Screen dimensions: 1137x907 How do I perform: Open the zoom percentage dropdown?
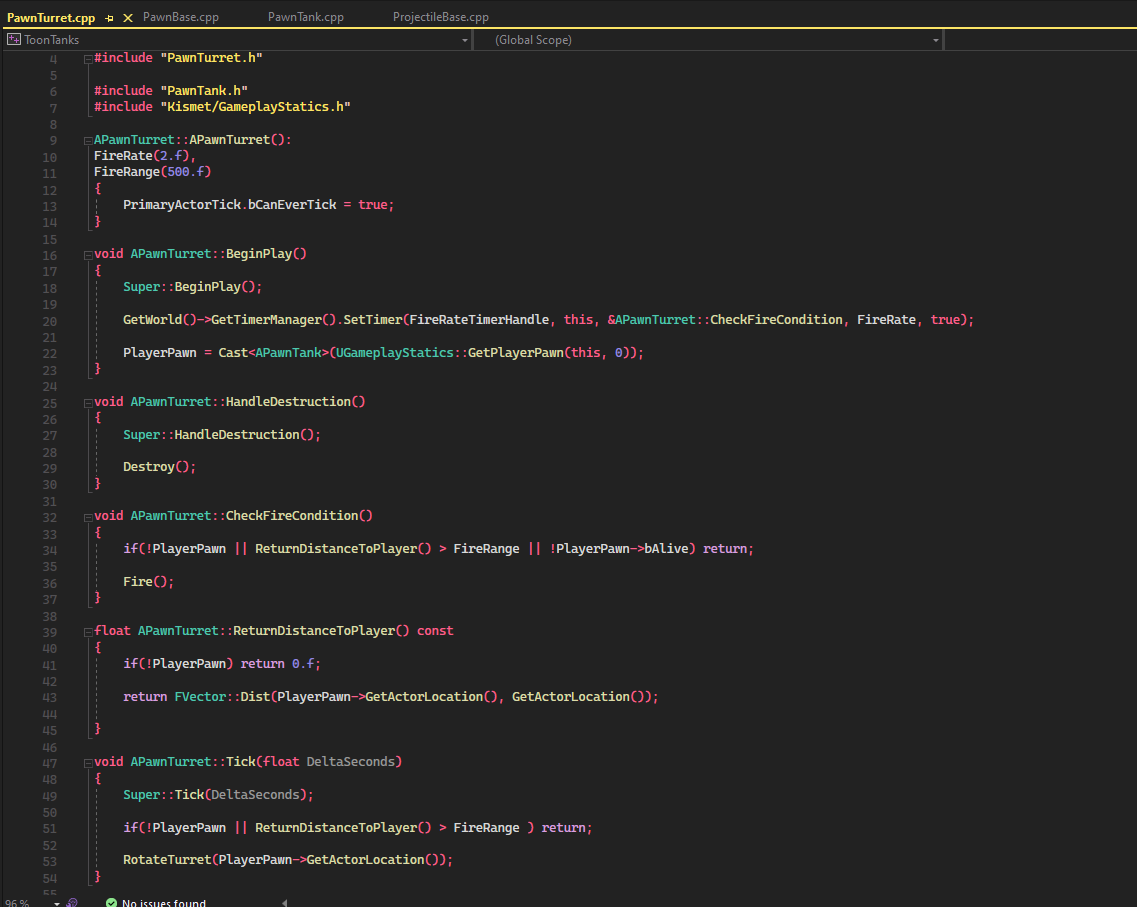[x=56, y=902]
